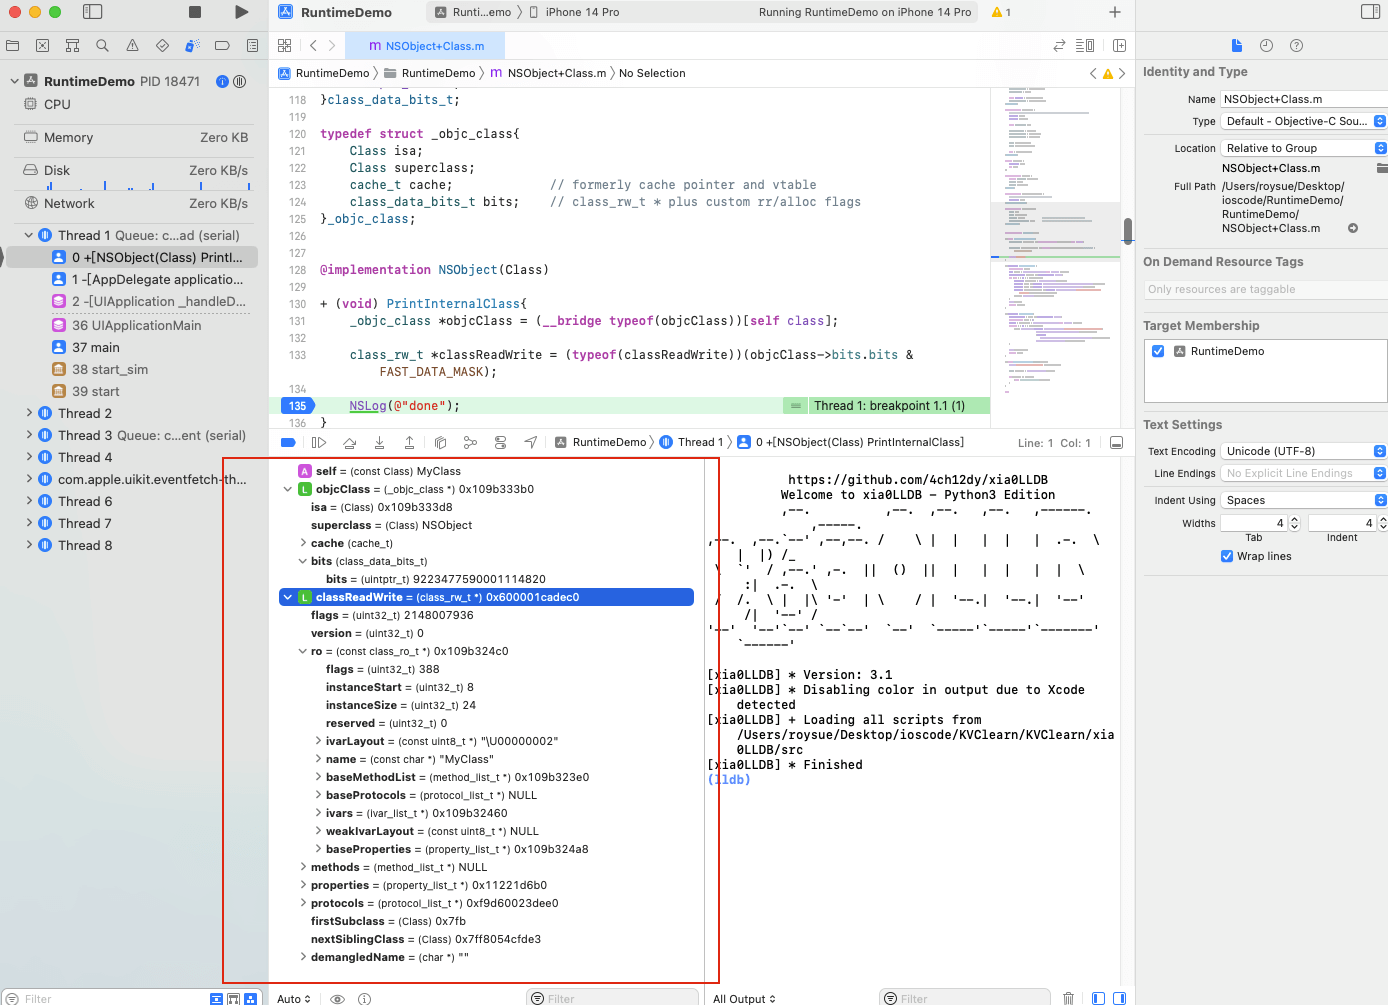Click the Quick Look eye icon
1388x1005 pixels.
338,998
